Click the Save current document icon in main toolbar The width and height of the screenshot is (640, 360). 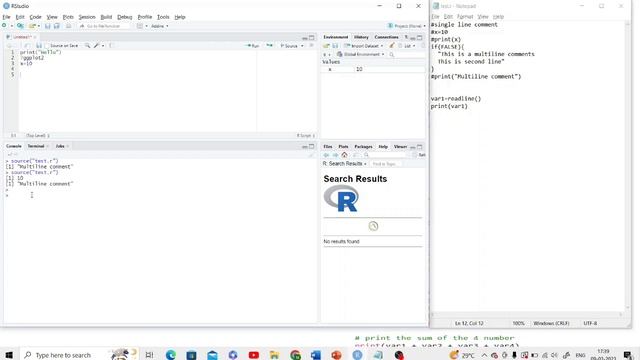tap(47, 26)
